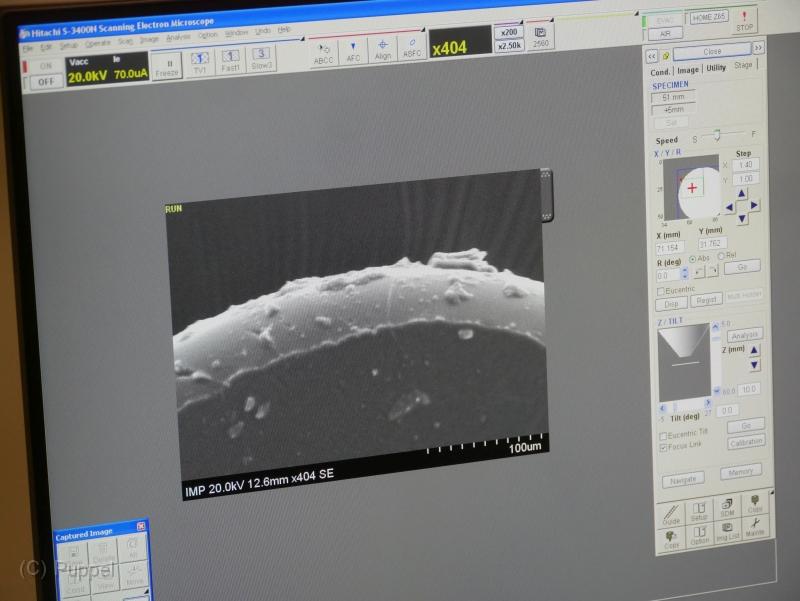Screen dimensions: 800x601
Task: Raise Z with up arrow
Action: point(754,349)
